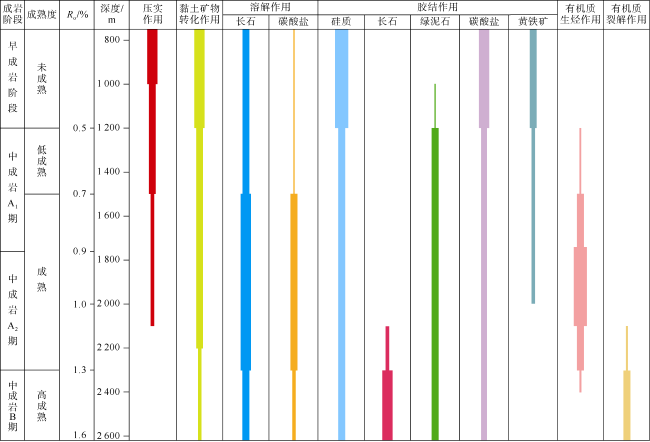Image resolution: width=650 pixels, height=442 pixels.
Task: Click the 中成岩A1期 stage label
Action: pyautogui.click(x=12, y=187)
